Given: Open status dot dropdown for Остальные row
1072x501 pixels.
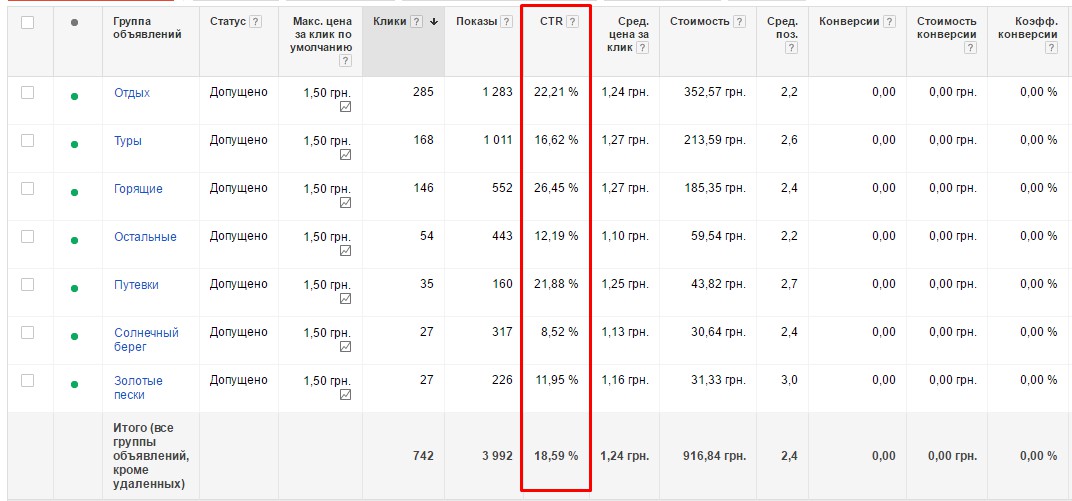Looking at the screenshot, I should click(x=74, y=241).
